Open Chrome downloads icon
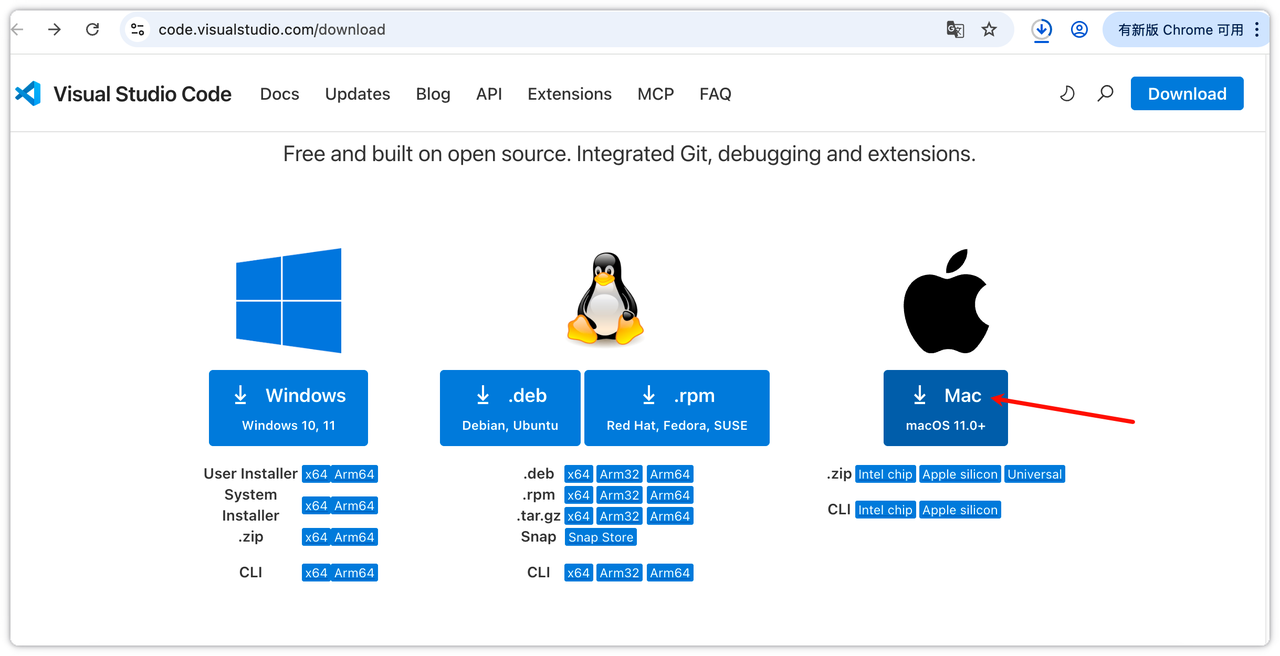1280x656 pixels. [1042, 30]
